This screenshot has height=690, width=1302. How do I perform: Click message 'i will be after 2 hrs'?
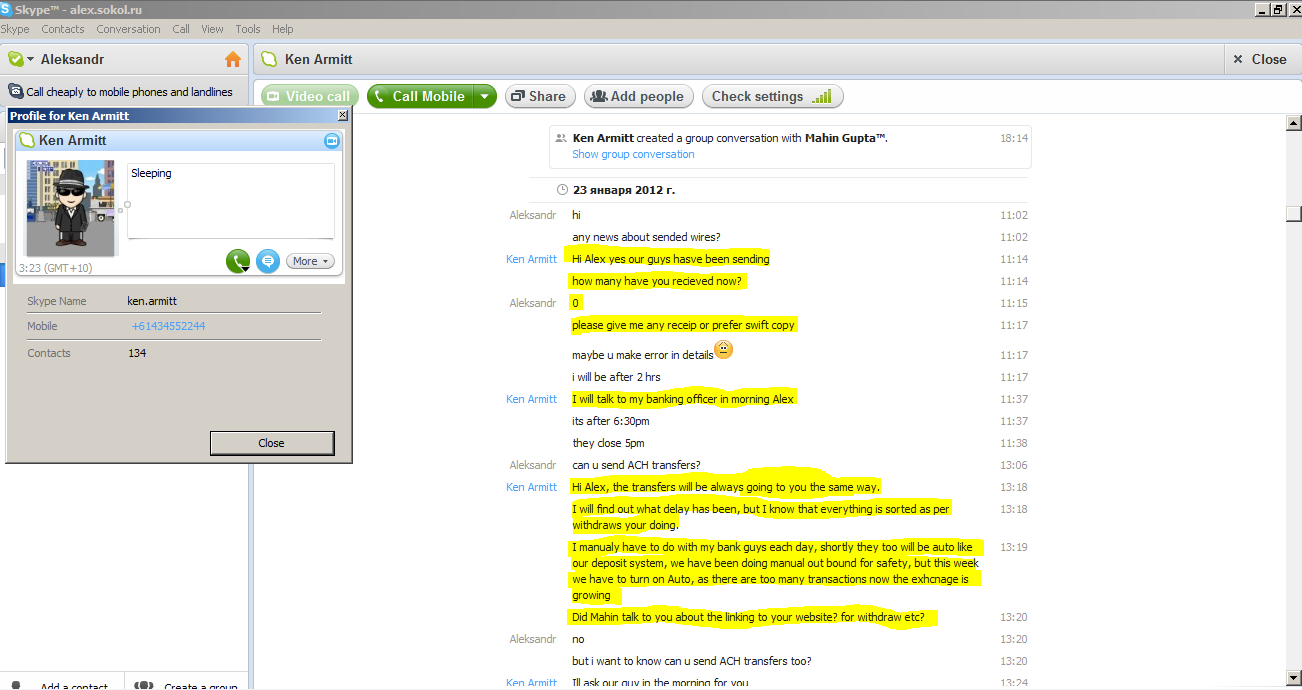[x=616, y=377]
